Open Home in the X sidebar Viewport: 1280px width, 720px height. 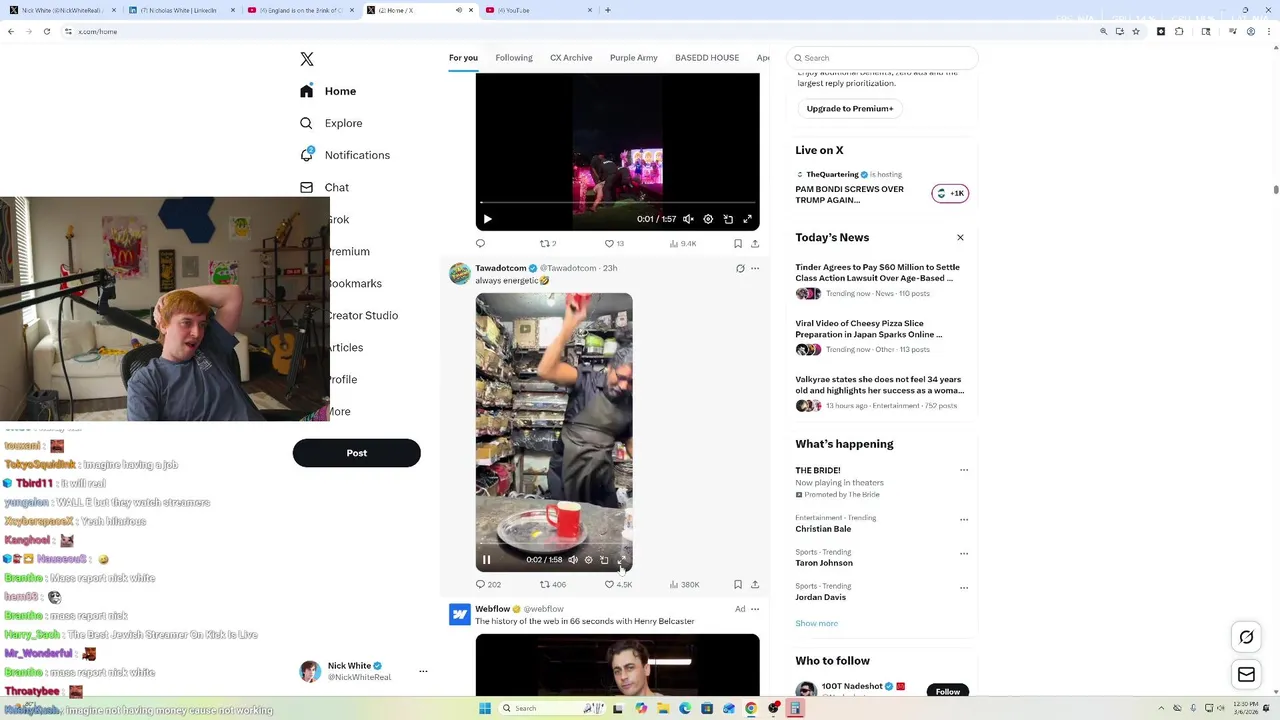328,91
